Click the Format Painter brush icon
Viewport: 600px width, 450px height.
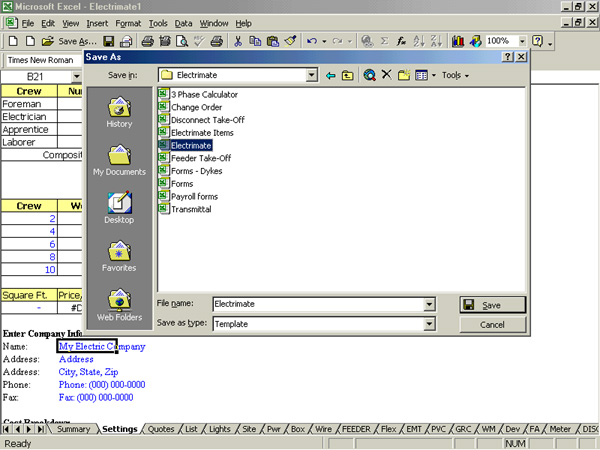click(x=290, y=41)
